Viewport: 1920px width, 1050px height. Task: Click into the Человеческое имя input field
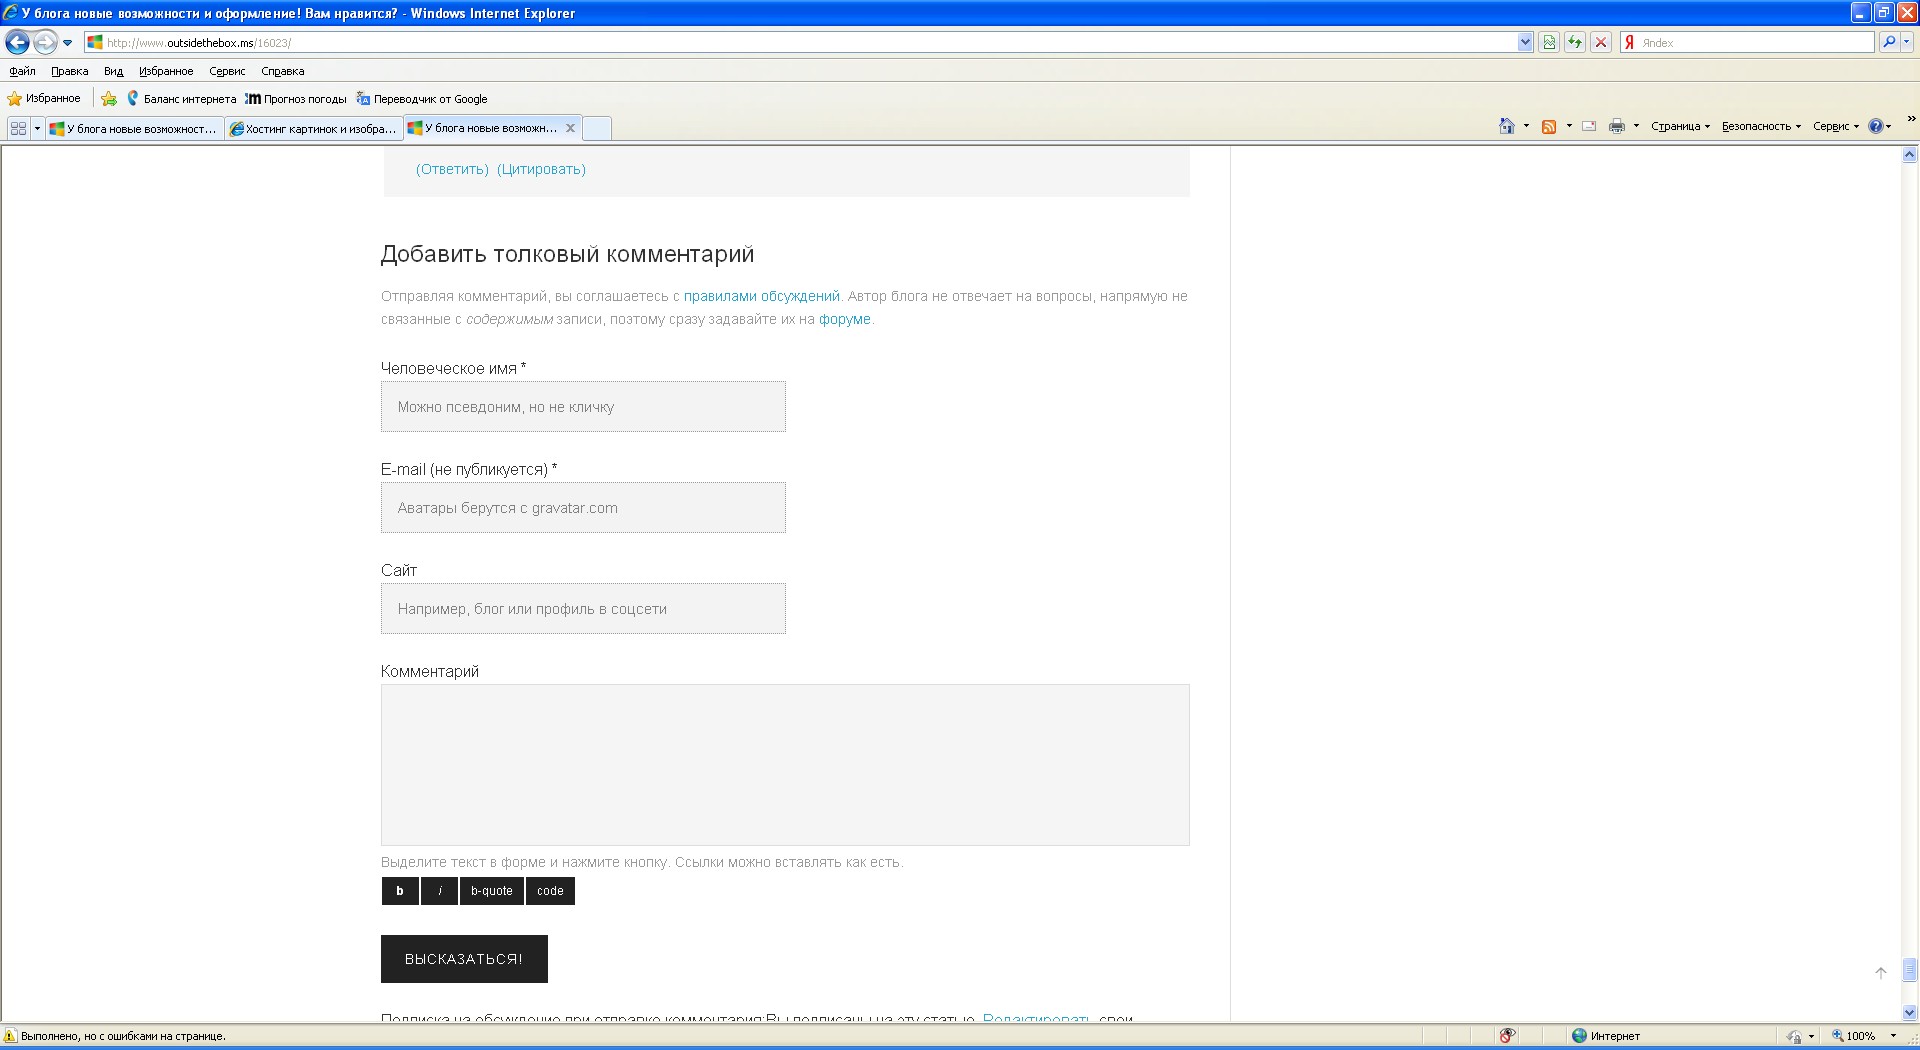pyautogui.click(x=583, y=407)
